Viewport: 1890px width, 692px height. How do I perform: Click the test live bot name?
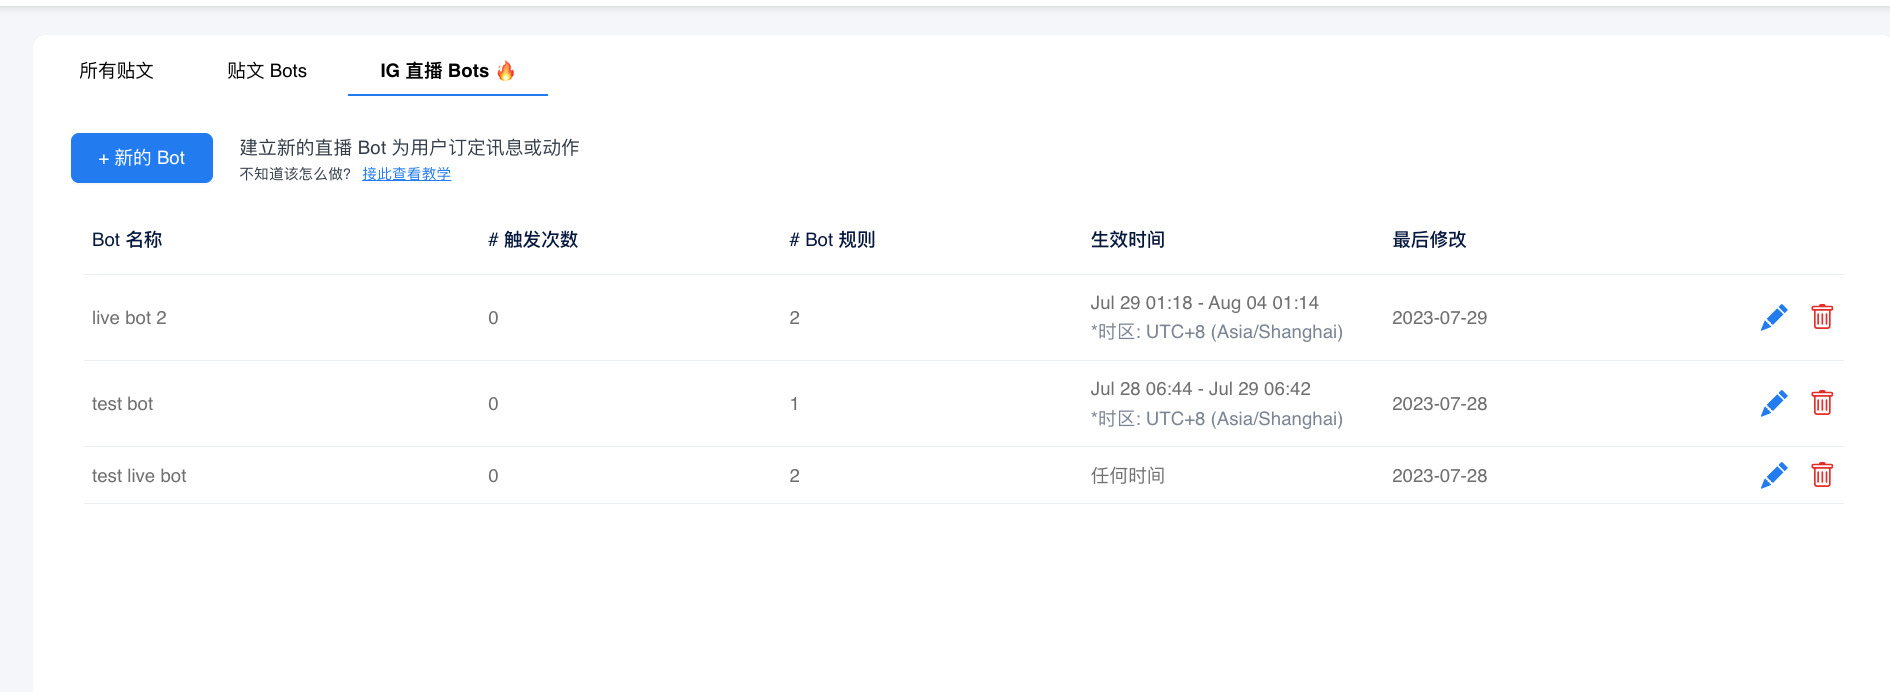pos(139,476)
